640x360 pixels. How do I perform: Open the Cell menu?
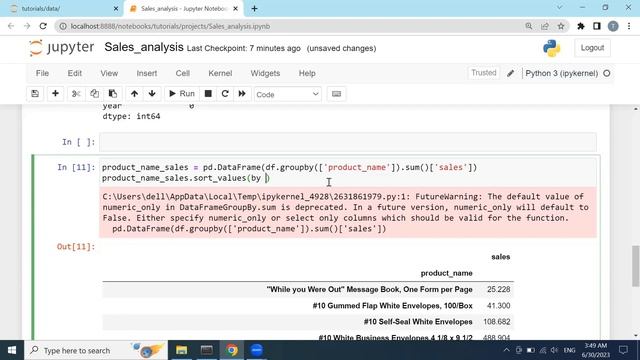click(x=182, y=73)
